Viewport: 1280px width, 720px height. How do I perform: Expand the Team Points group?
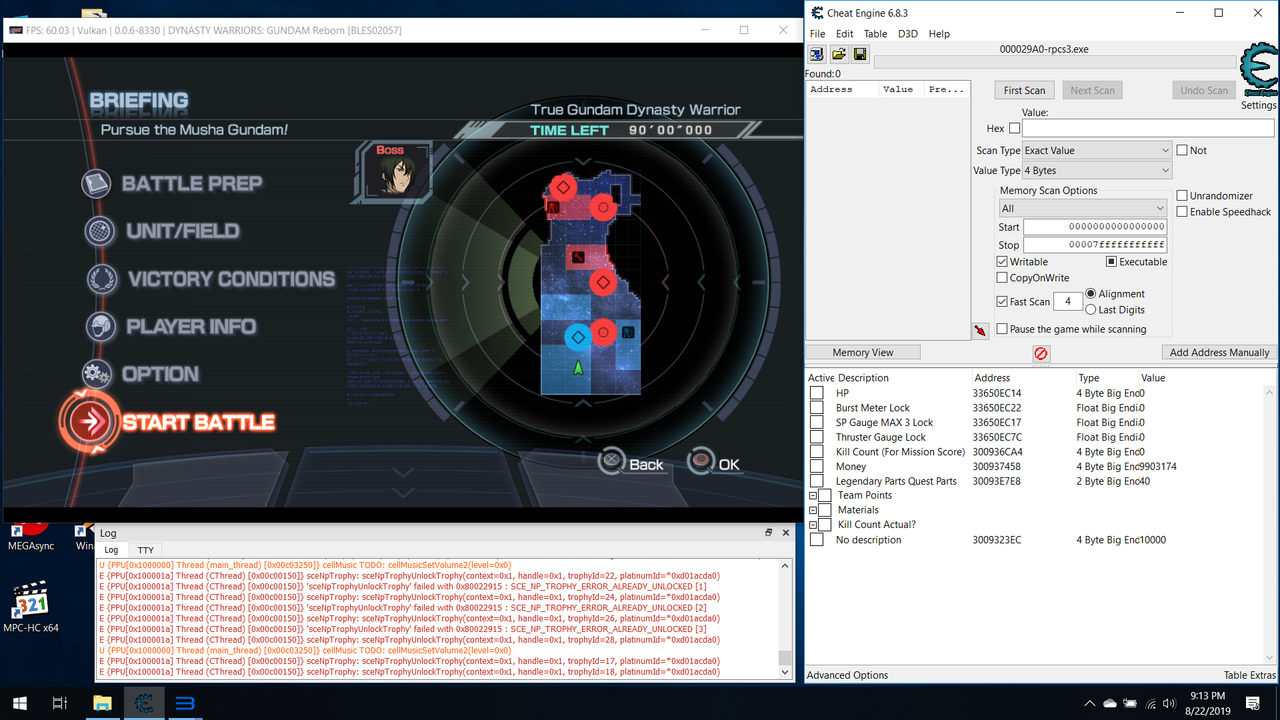(813, 496)
